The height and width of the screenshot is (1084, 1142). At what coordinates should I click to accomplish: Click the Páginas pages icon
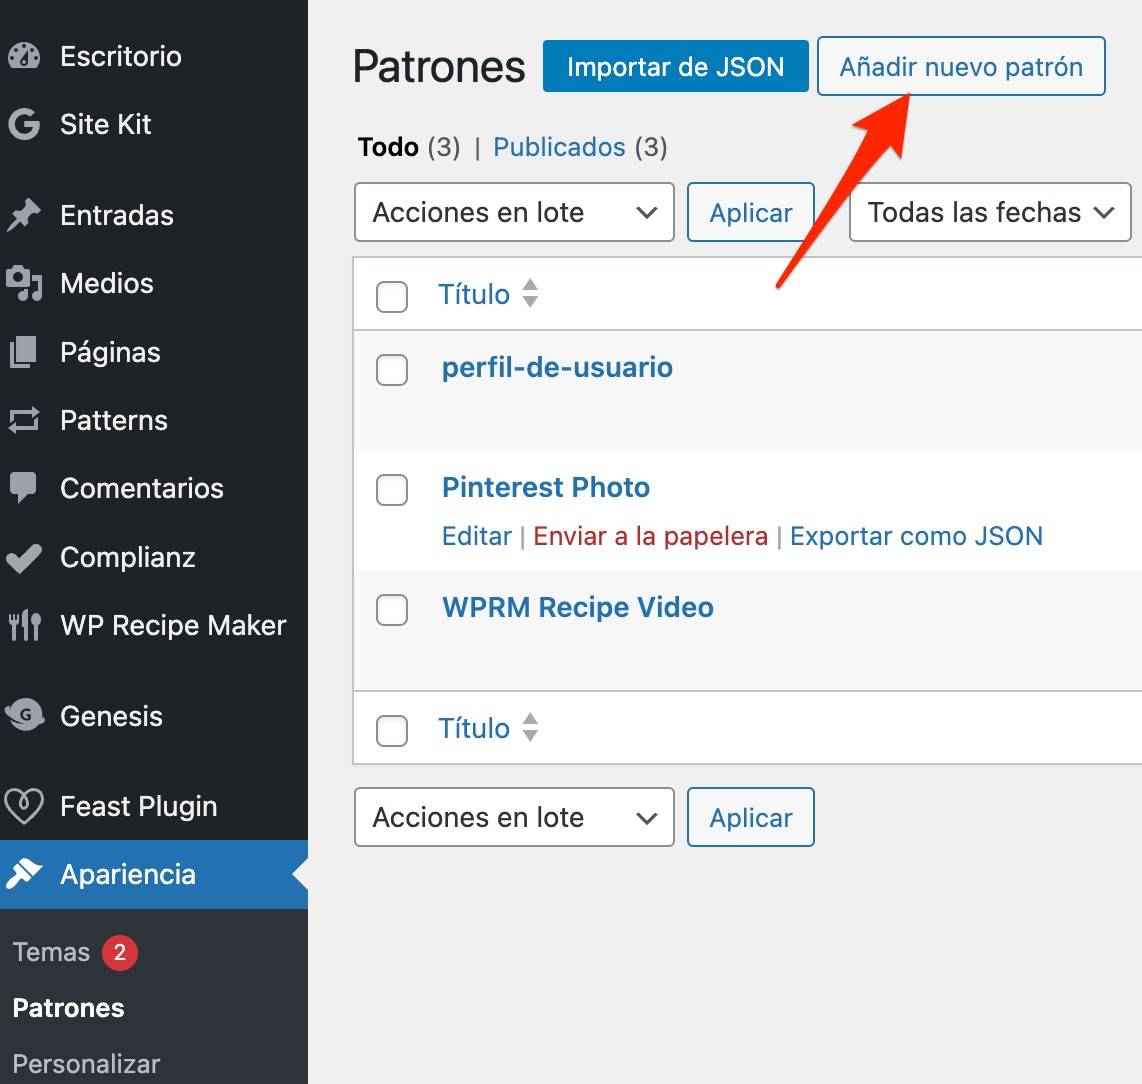tap(24, 352)
